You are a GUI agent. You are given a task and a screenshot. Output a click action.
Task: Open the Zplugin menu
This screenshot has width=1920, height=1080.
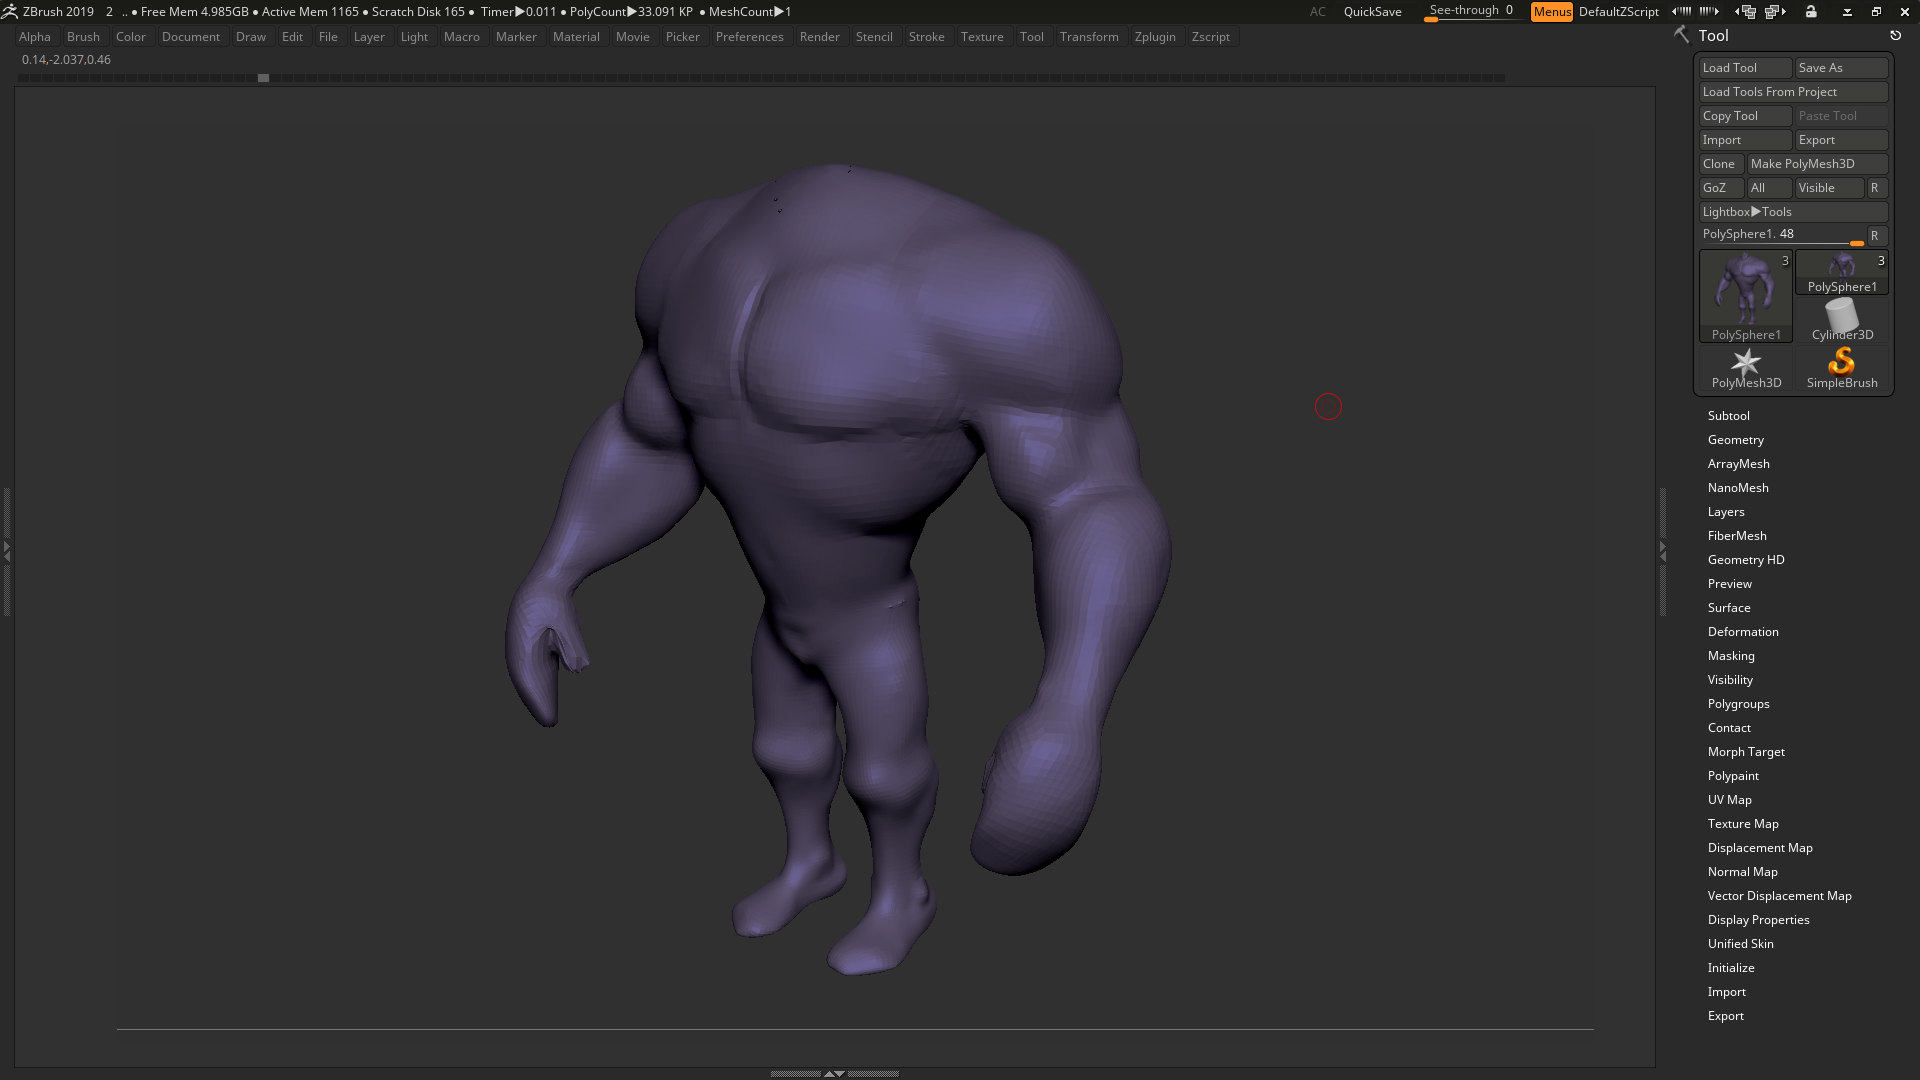(1154, 36)
